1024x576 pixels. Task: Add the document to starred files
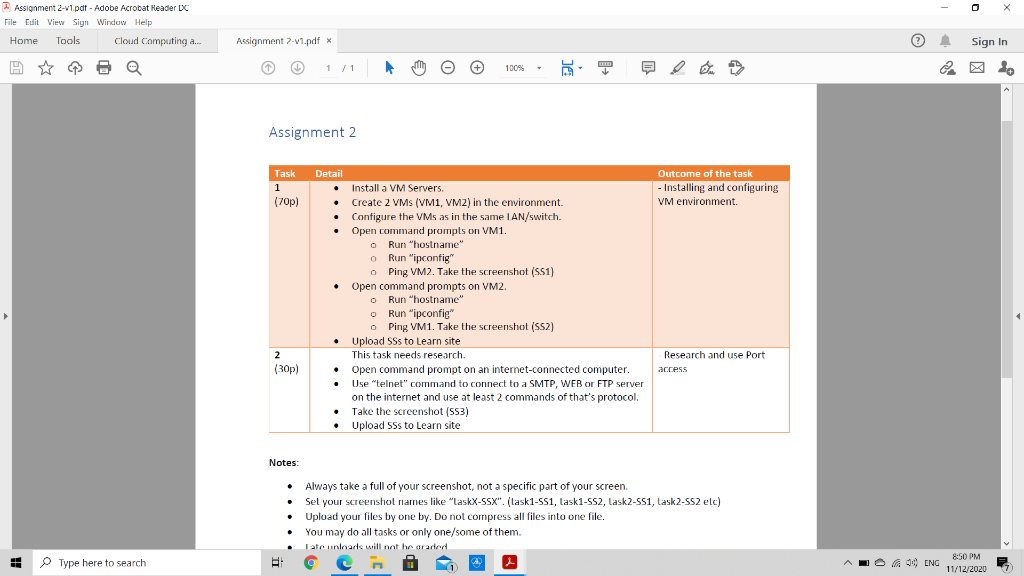(x=46, y=68)
